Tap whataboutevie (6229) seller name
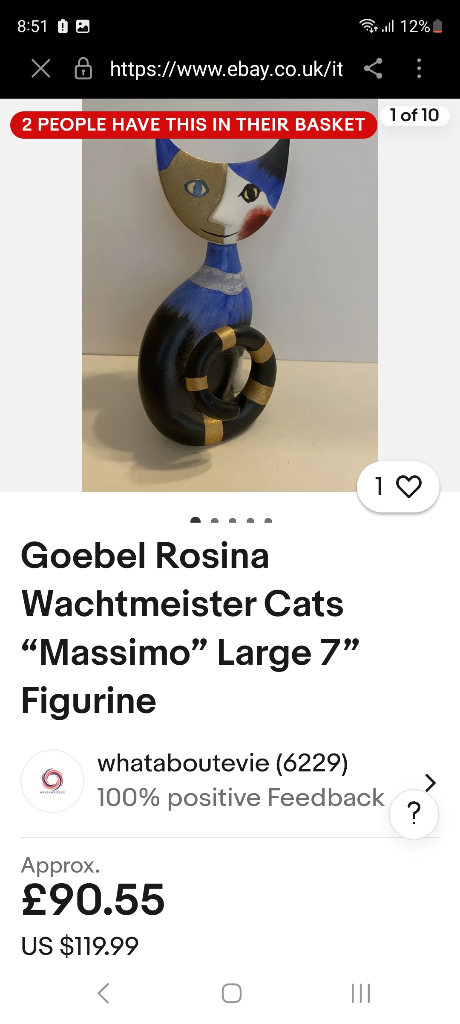Viewport: 460px width, 1024px height. pos(223,763)
